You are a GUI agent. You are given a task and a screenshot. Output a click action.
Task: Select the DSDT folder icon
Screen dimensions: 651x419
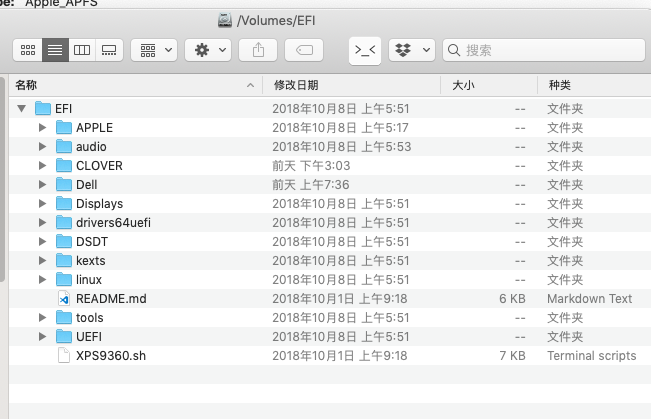click(x=64, y=242)
